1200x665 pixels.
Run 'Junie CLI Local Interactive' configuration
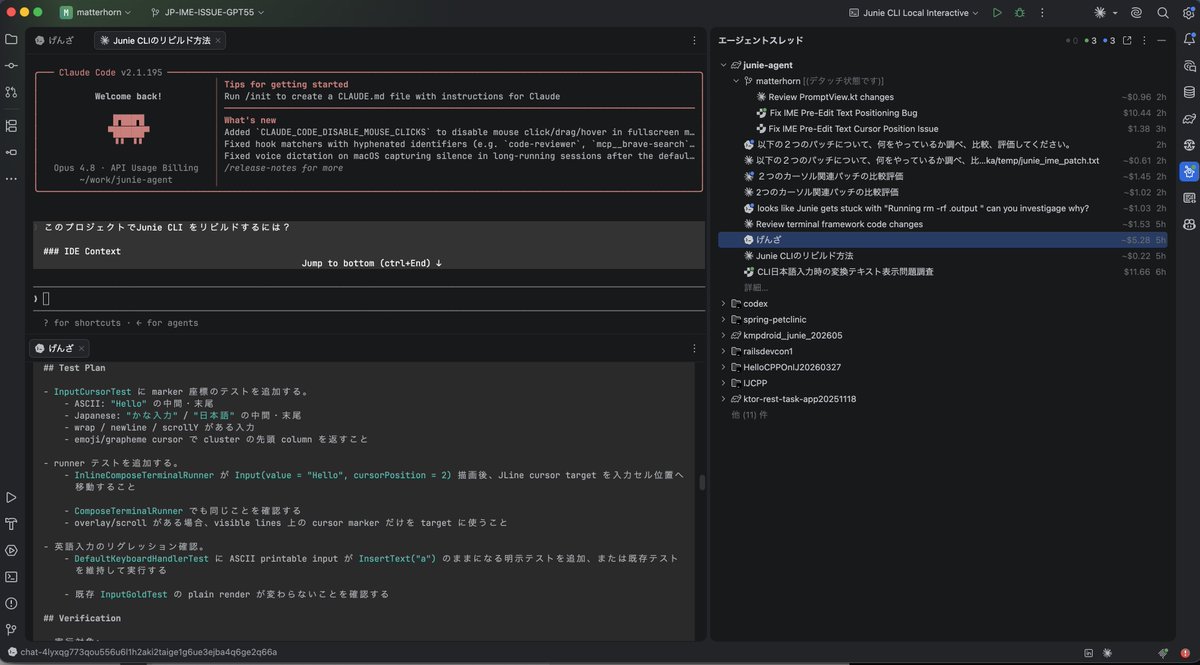(997, 13)
